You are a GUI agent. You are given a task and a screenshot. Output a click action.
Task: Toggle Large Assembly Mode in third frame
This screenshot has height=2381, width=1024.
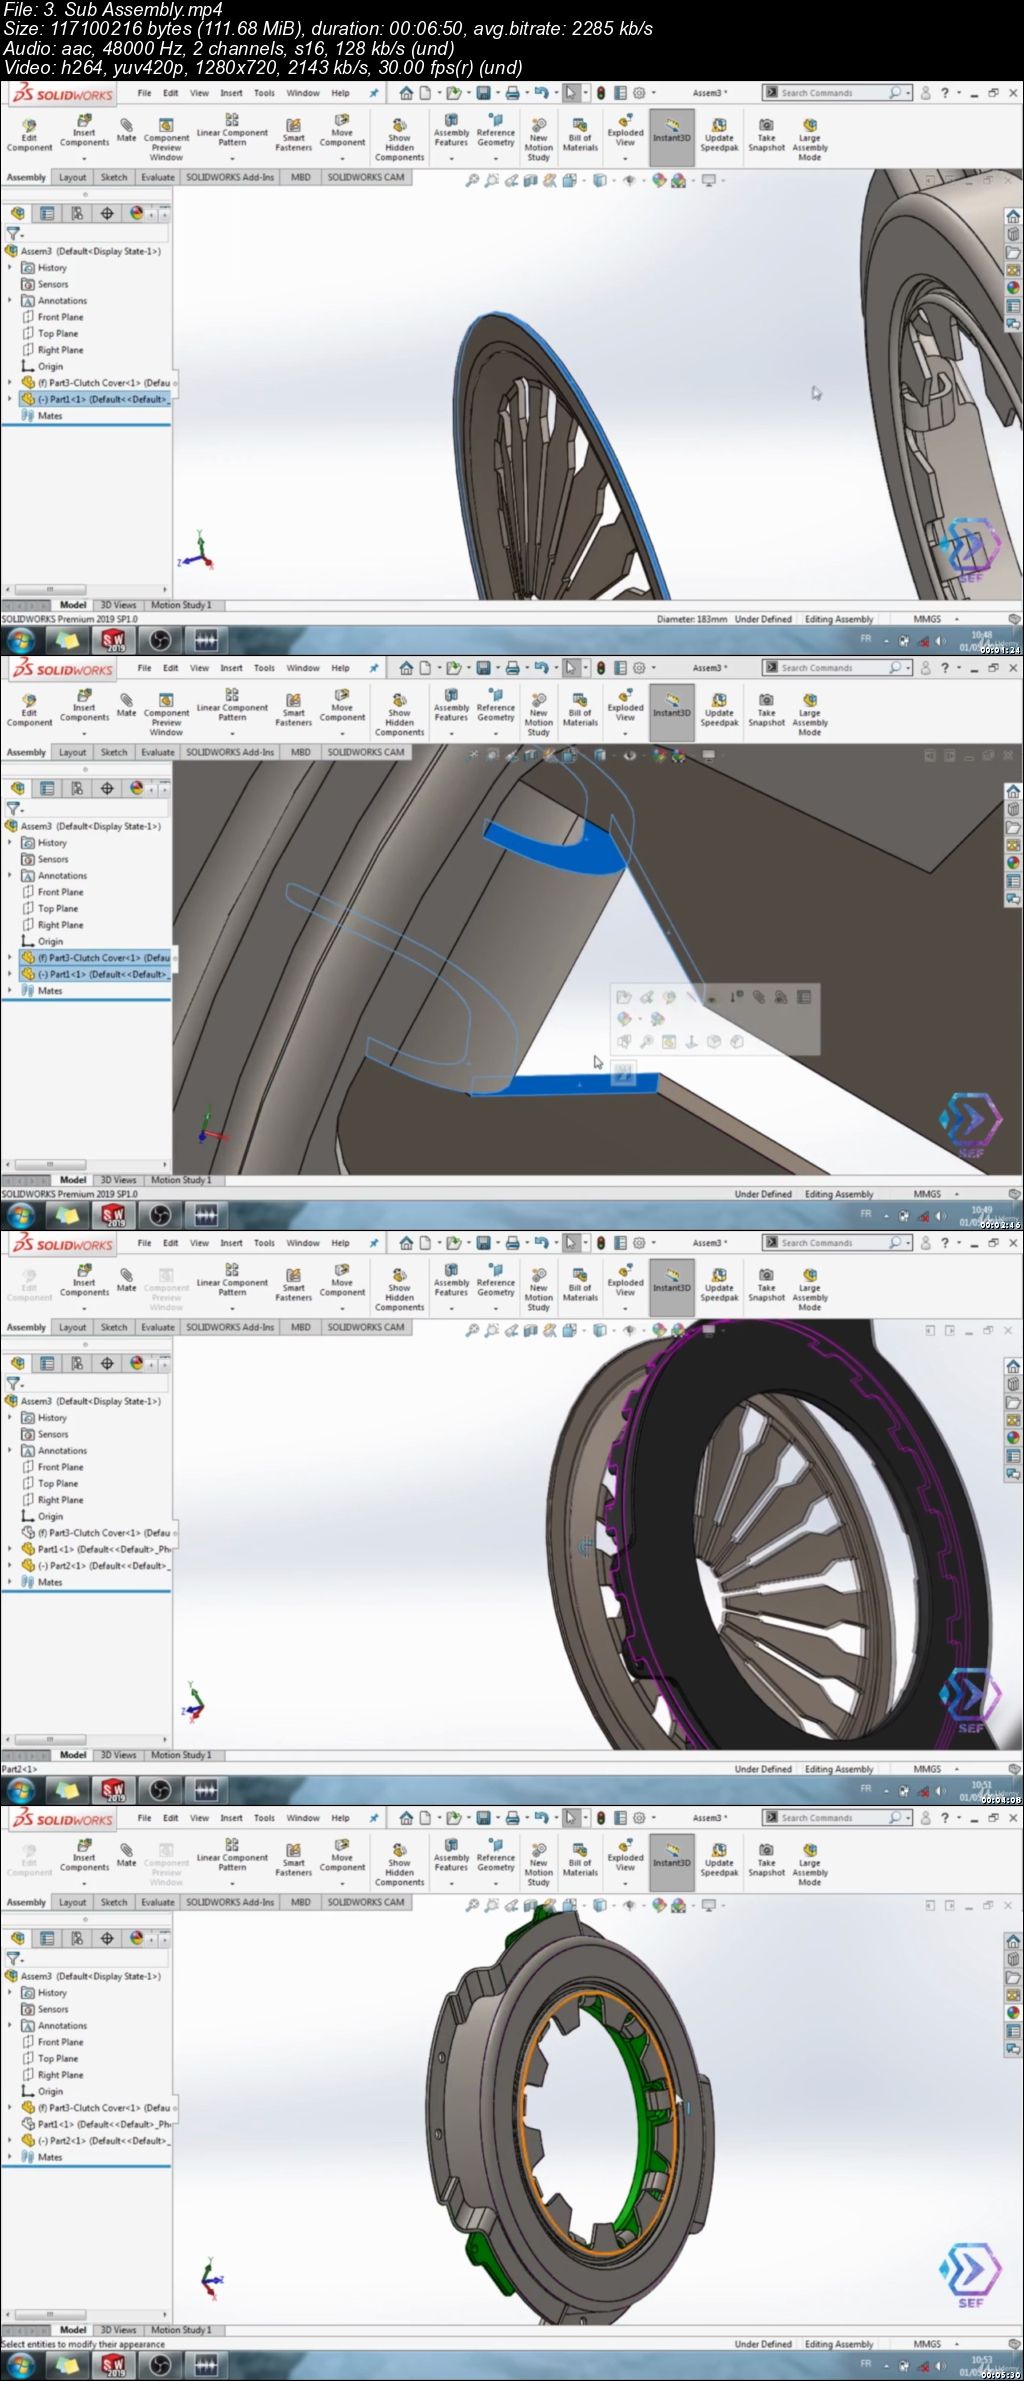point(810,1289)
